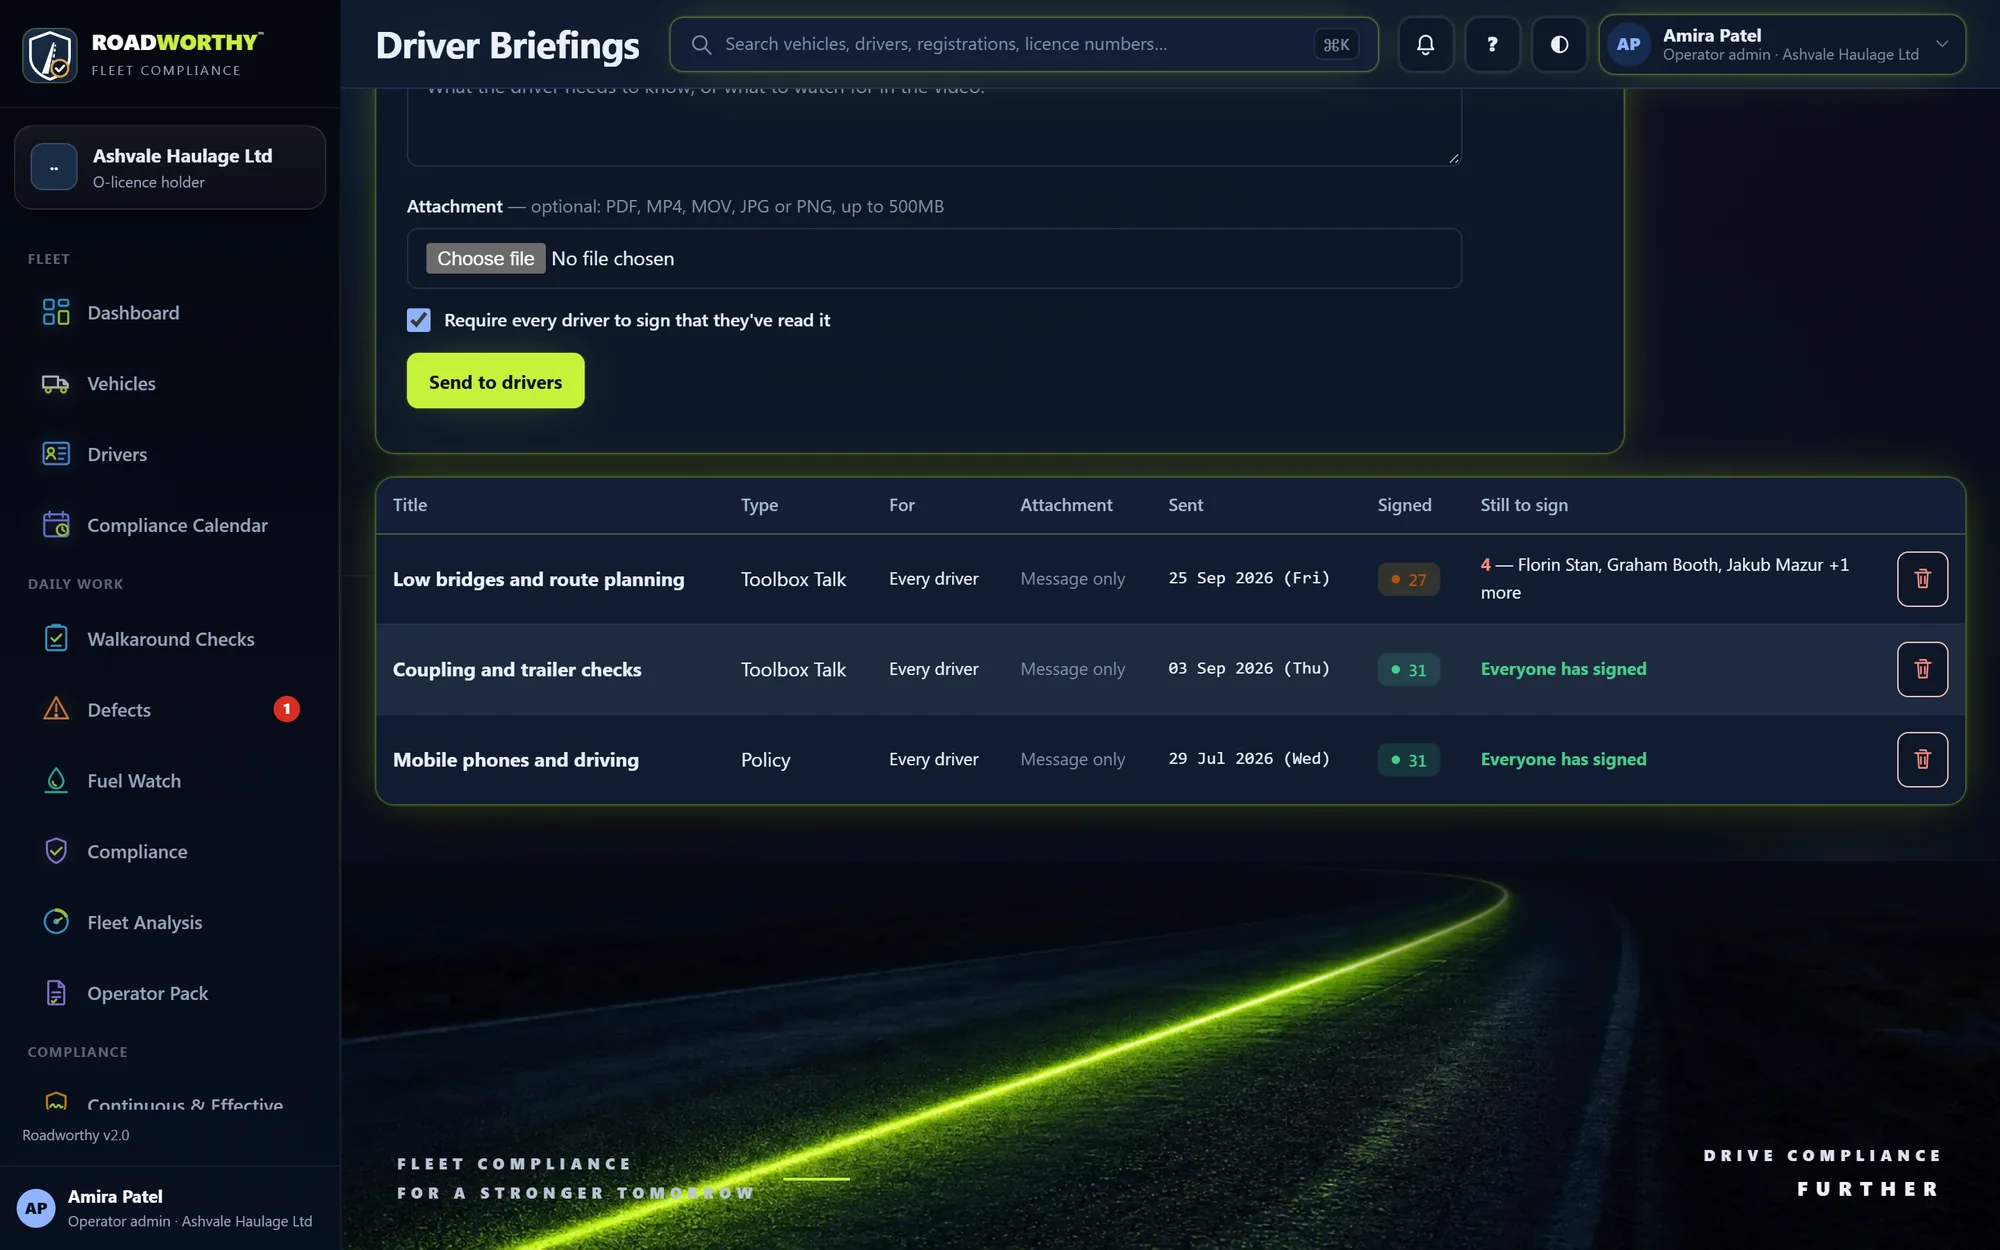Toggle the dark/light theme contrast icon
The image size is (2000, 1250).
click(1559, 44)
